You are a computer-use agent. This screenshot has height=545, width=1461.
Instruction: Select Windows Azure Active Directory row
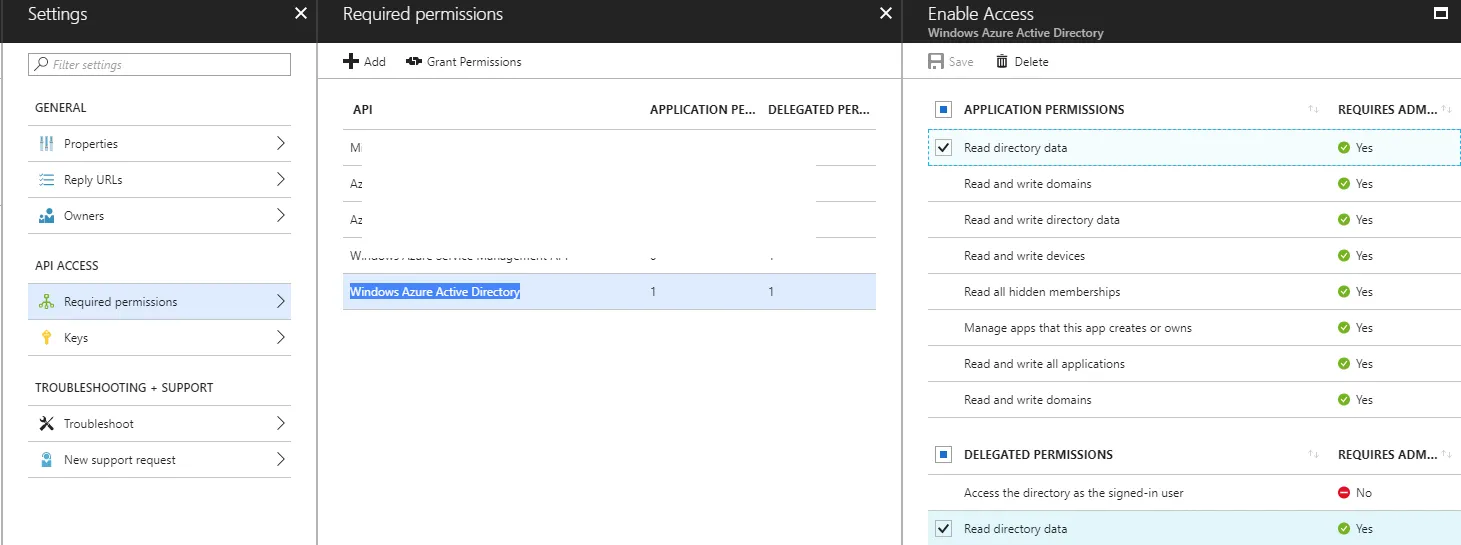(435, 292)
